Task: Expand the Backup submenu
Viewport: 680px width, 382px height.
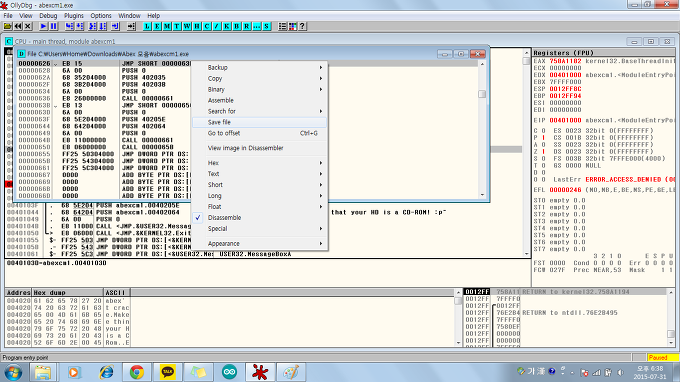Action: click(x=259, y=68)
